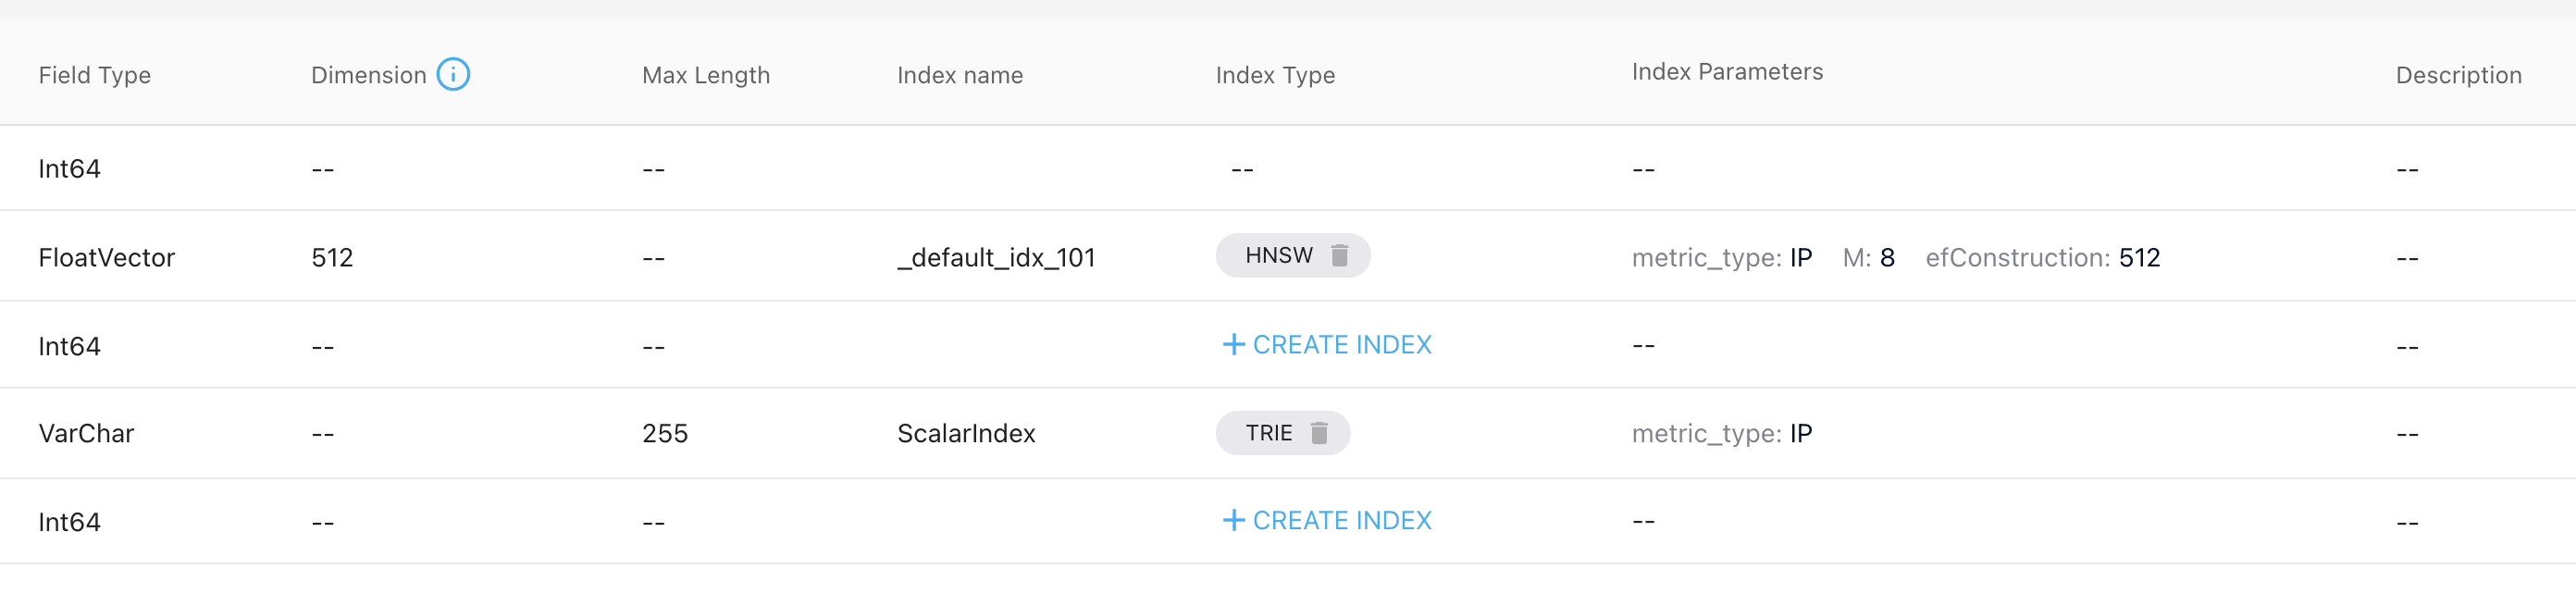Click the Dimension info icon
Viewport: 2576px width, 594px height.
453,74
